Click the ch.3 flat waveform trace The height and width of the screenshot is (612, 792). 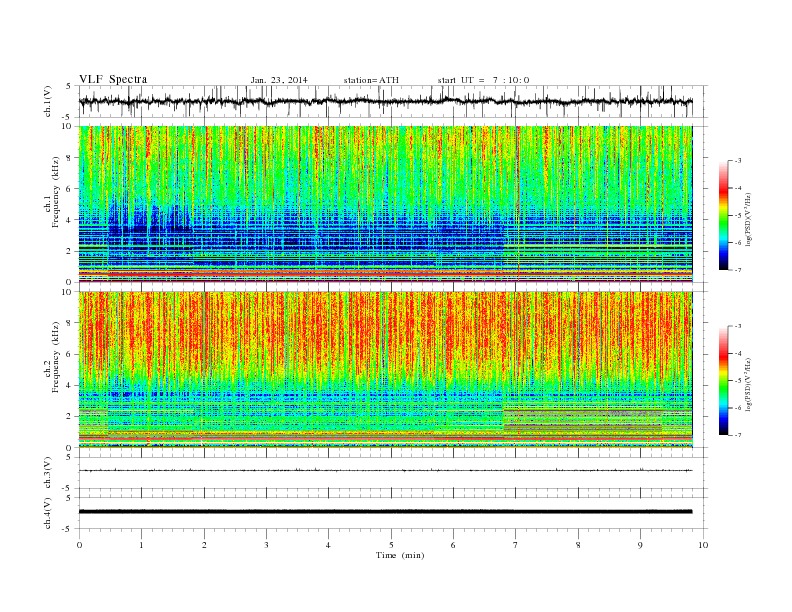click(385, 470)
